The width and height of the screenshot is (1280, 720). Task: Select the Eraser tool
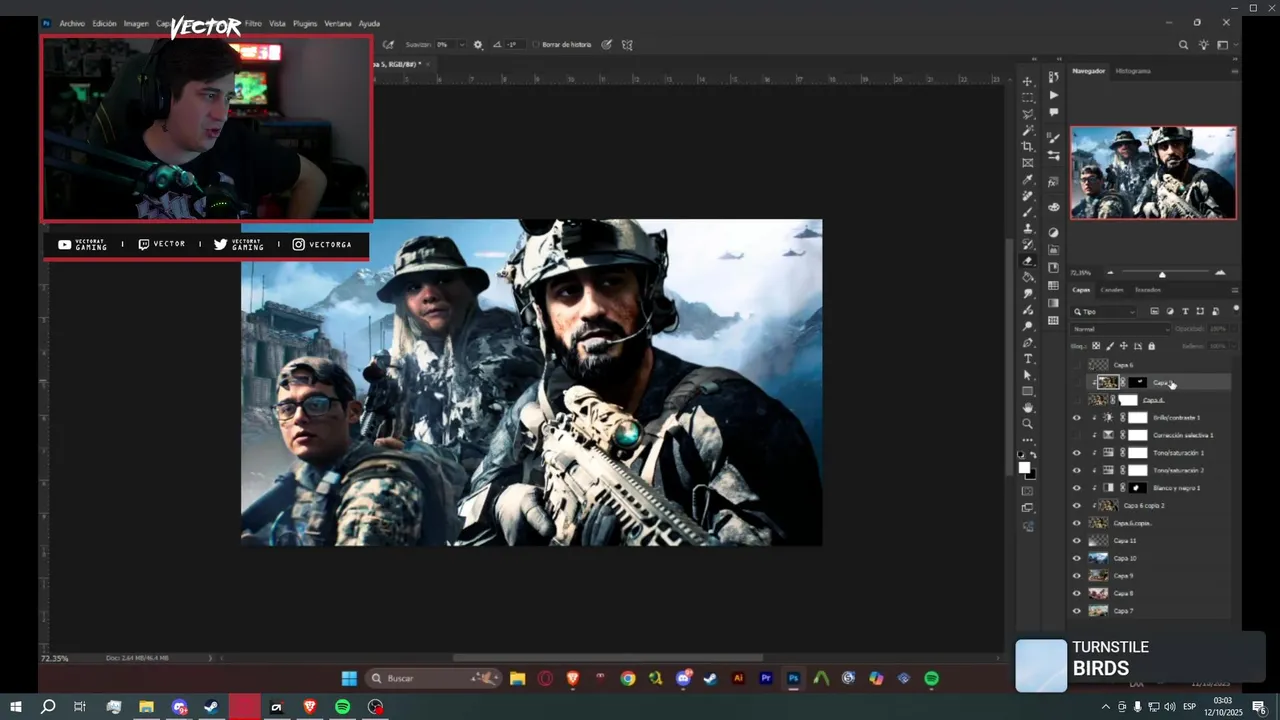(x=1027, y=261)
